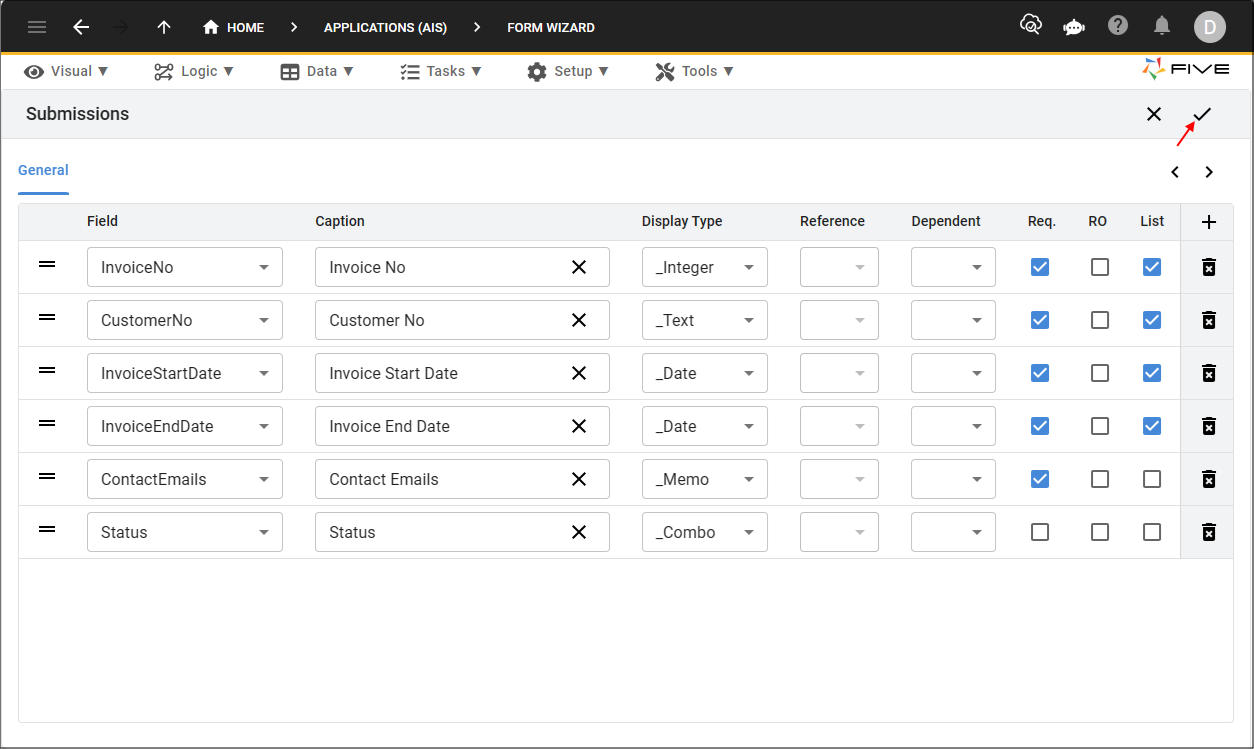Click APPLICATIONS (AIS) breadcrumb link
The width and height of the screenshot is (1254, 749).
[x=385, y=27]
